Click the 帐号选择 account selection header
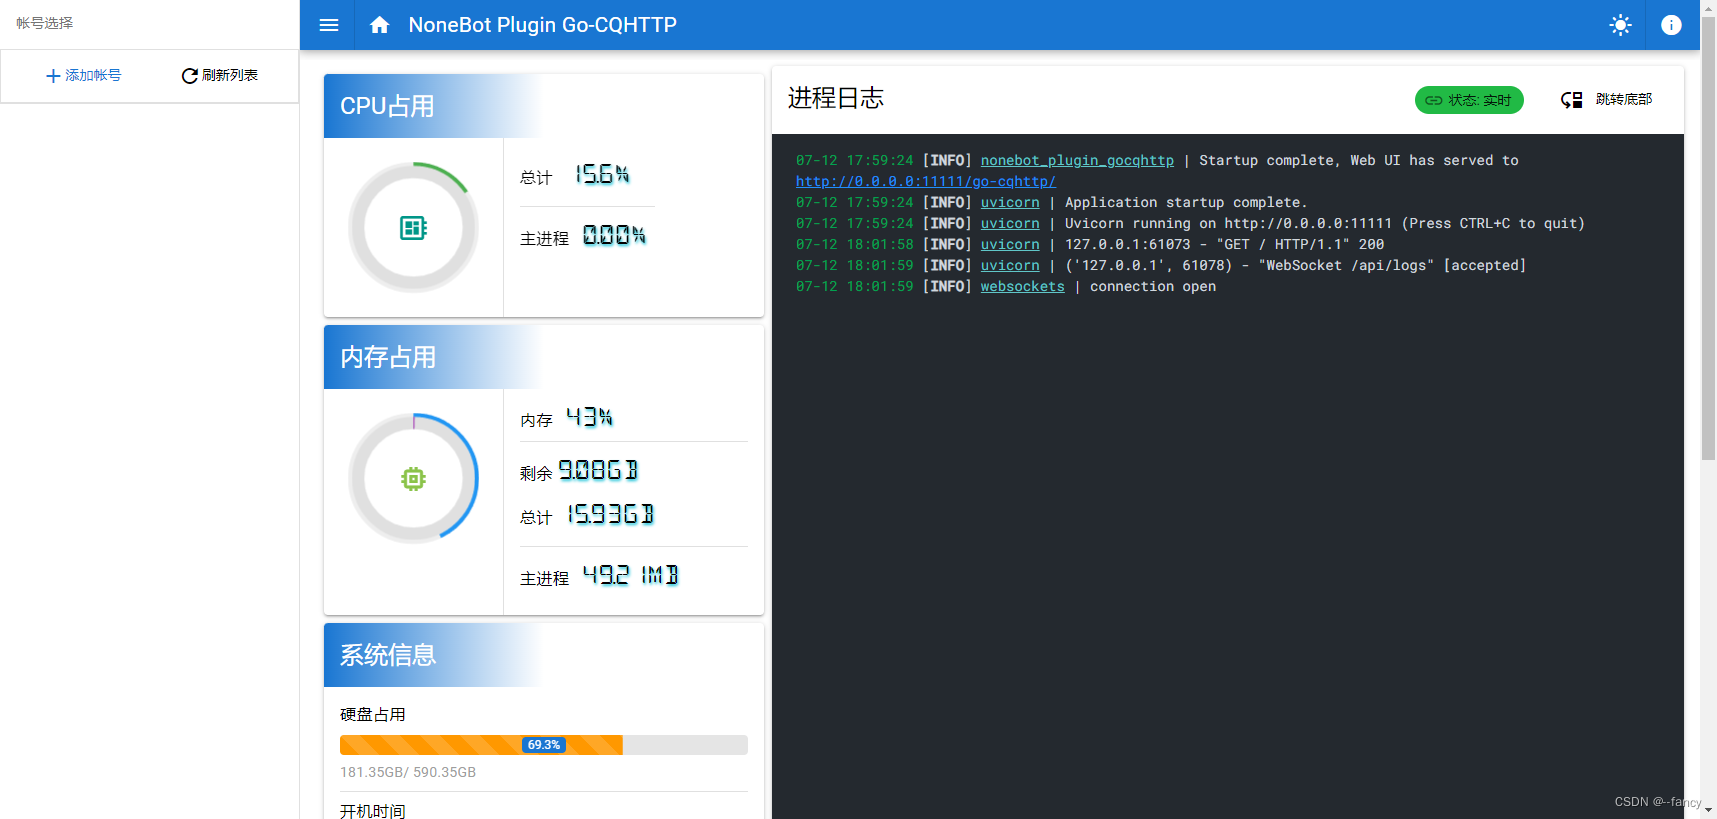 (45, 23)
